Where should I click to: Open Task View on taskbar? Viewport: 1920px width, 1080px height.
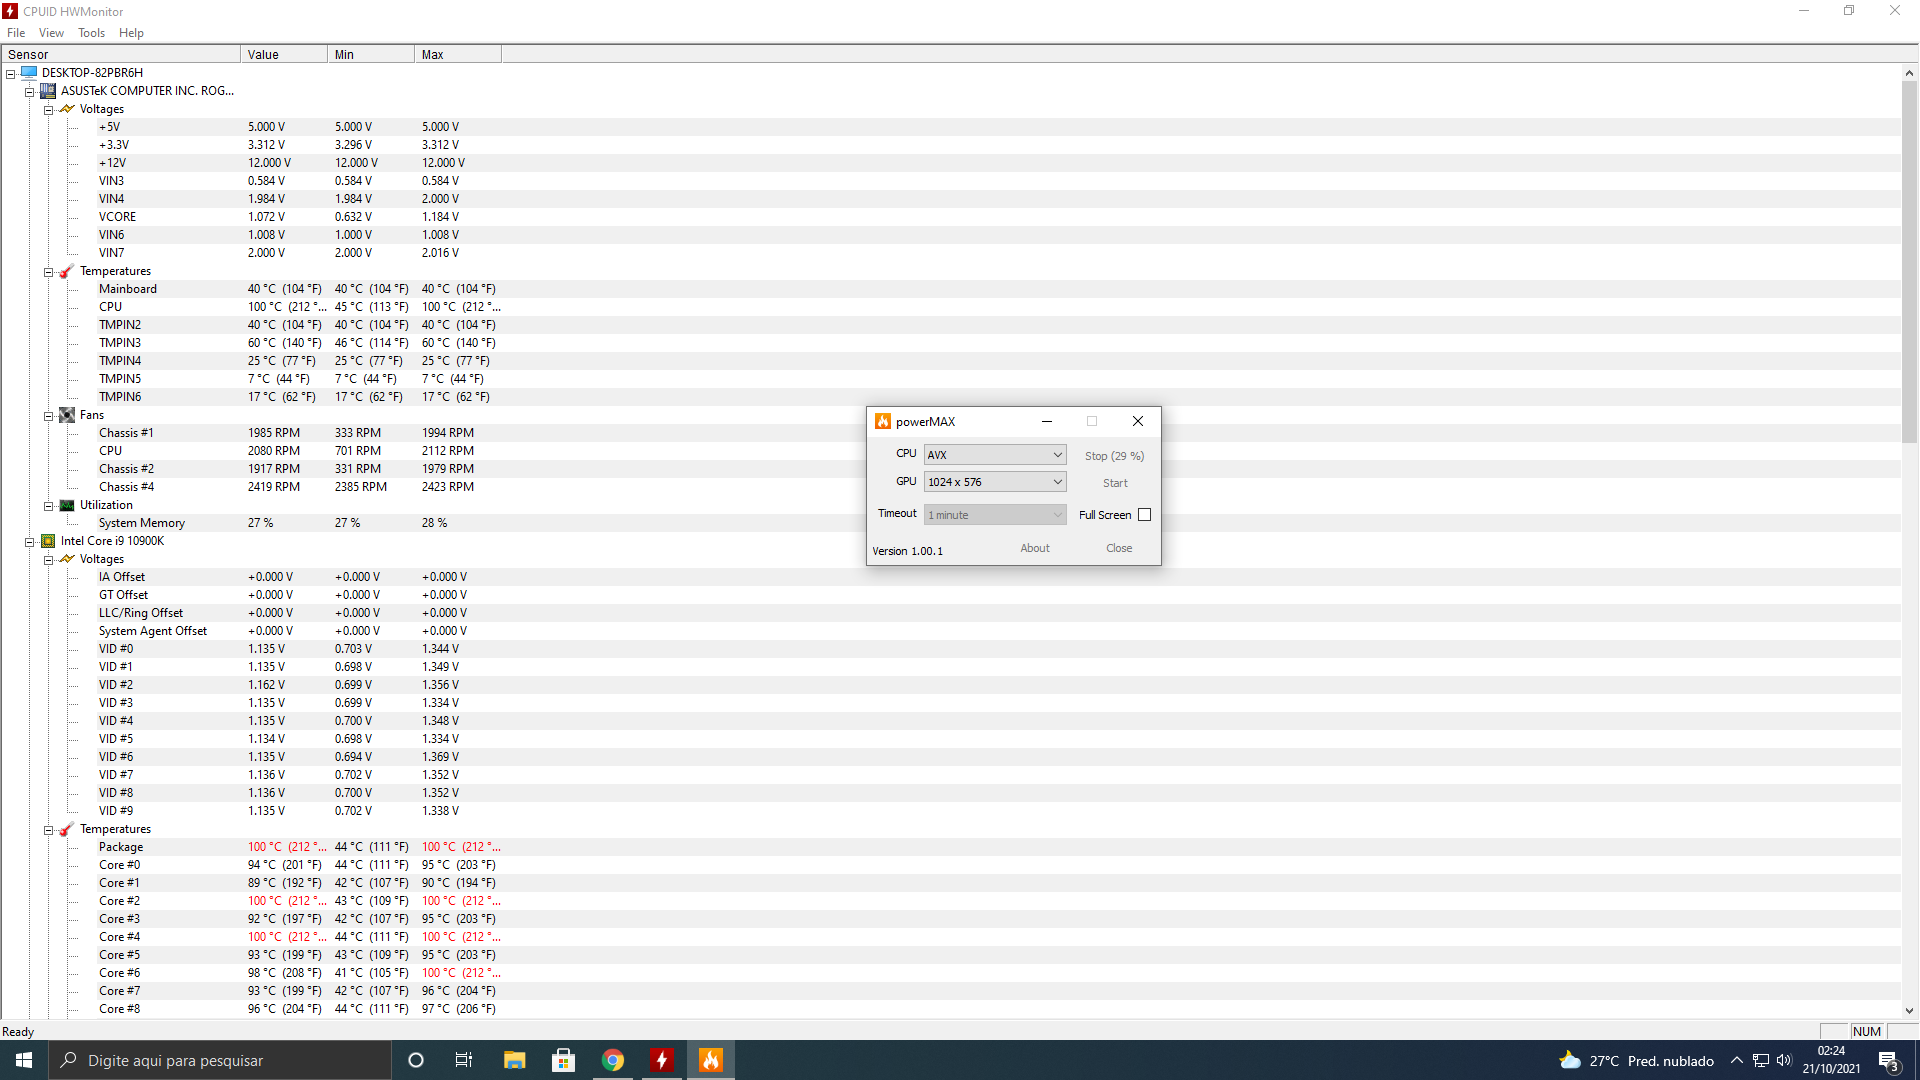coord(464,1060)
